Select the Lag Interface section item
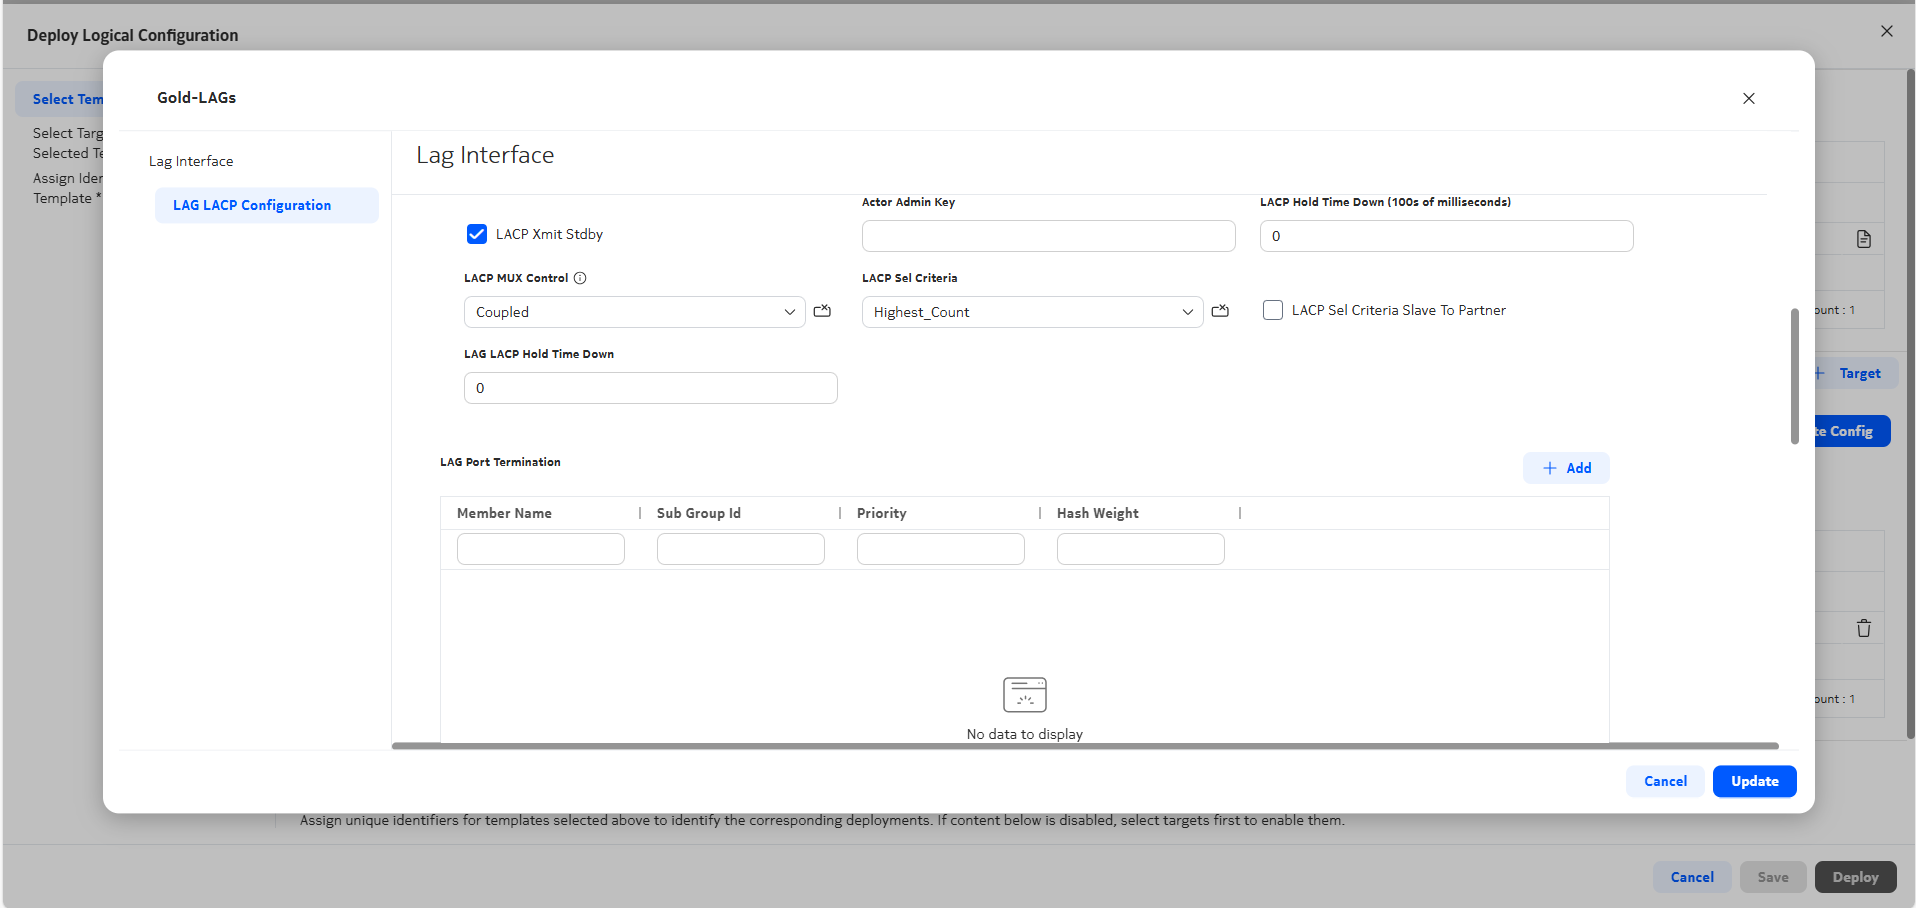The height and width of the screenshot is (908, 1916). (x=191, y=161)
